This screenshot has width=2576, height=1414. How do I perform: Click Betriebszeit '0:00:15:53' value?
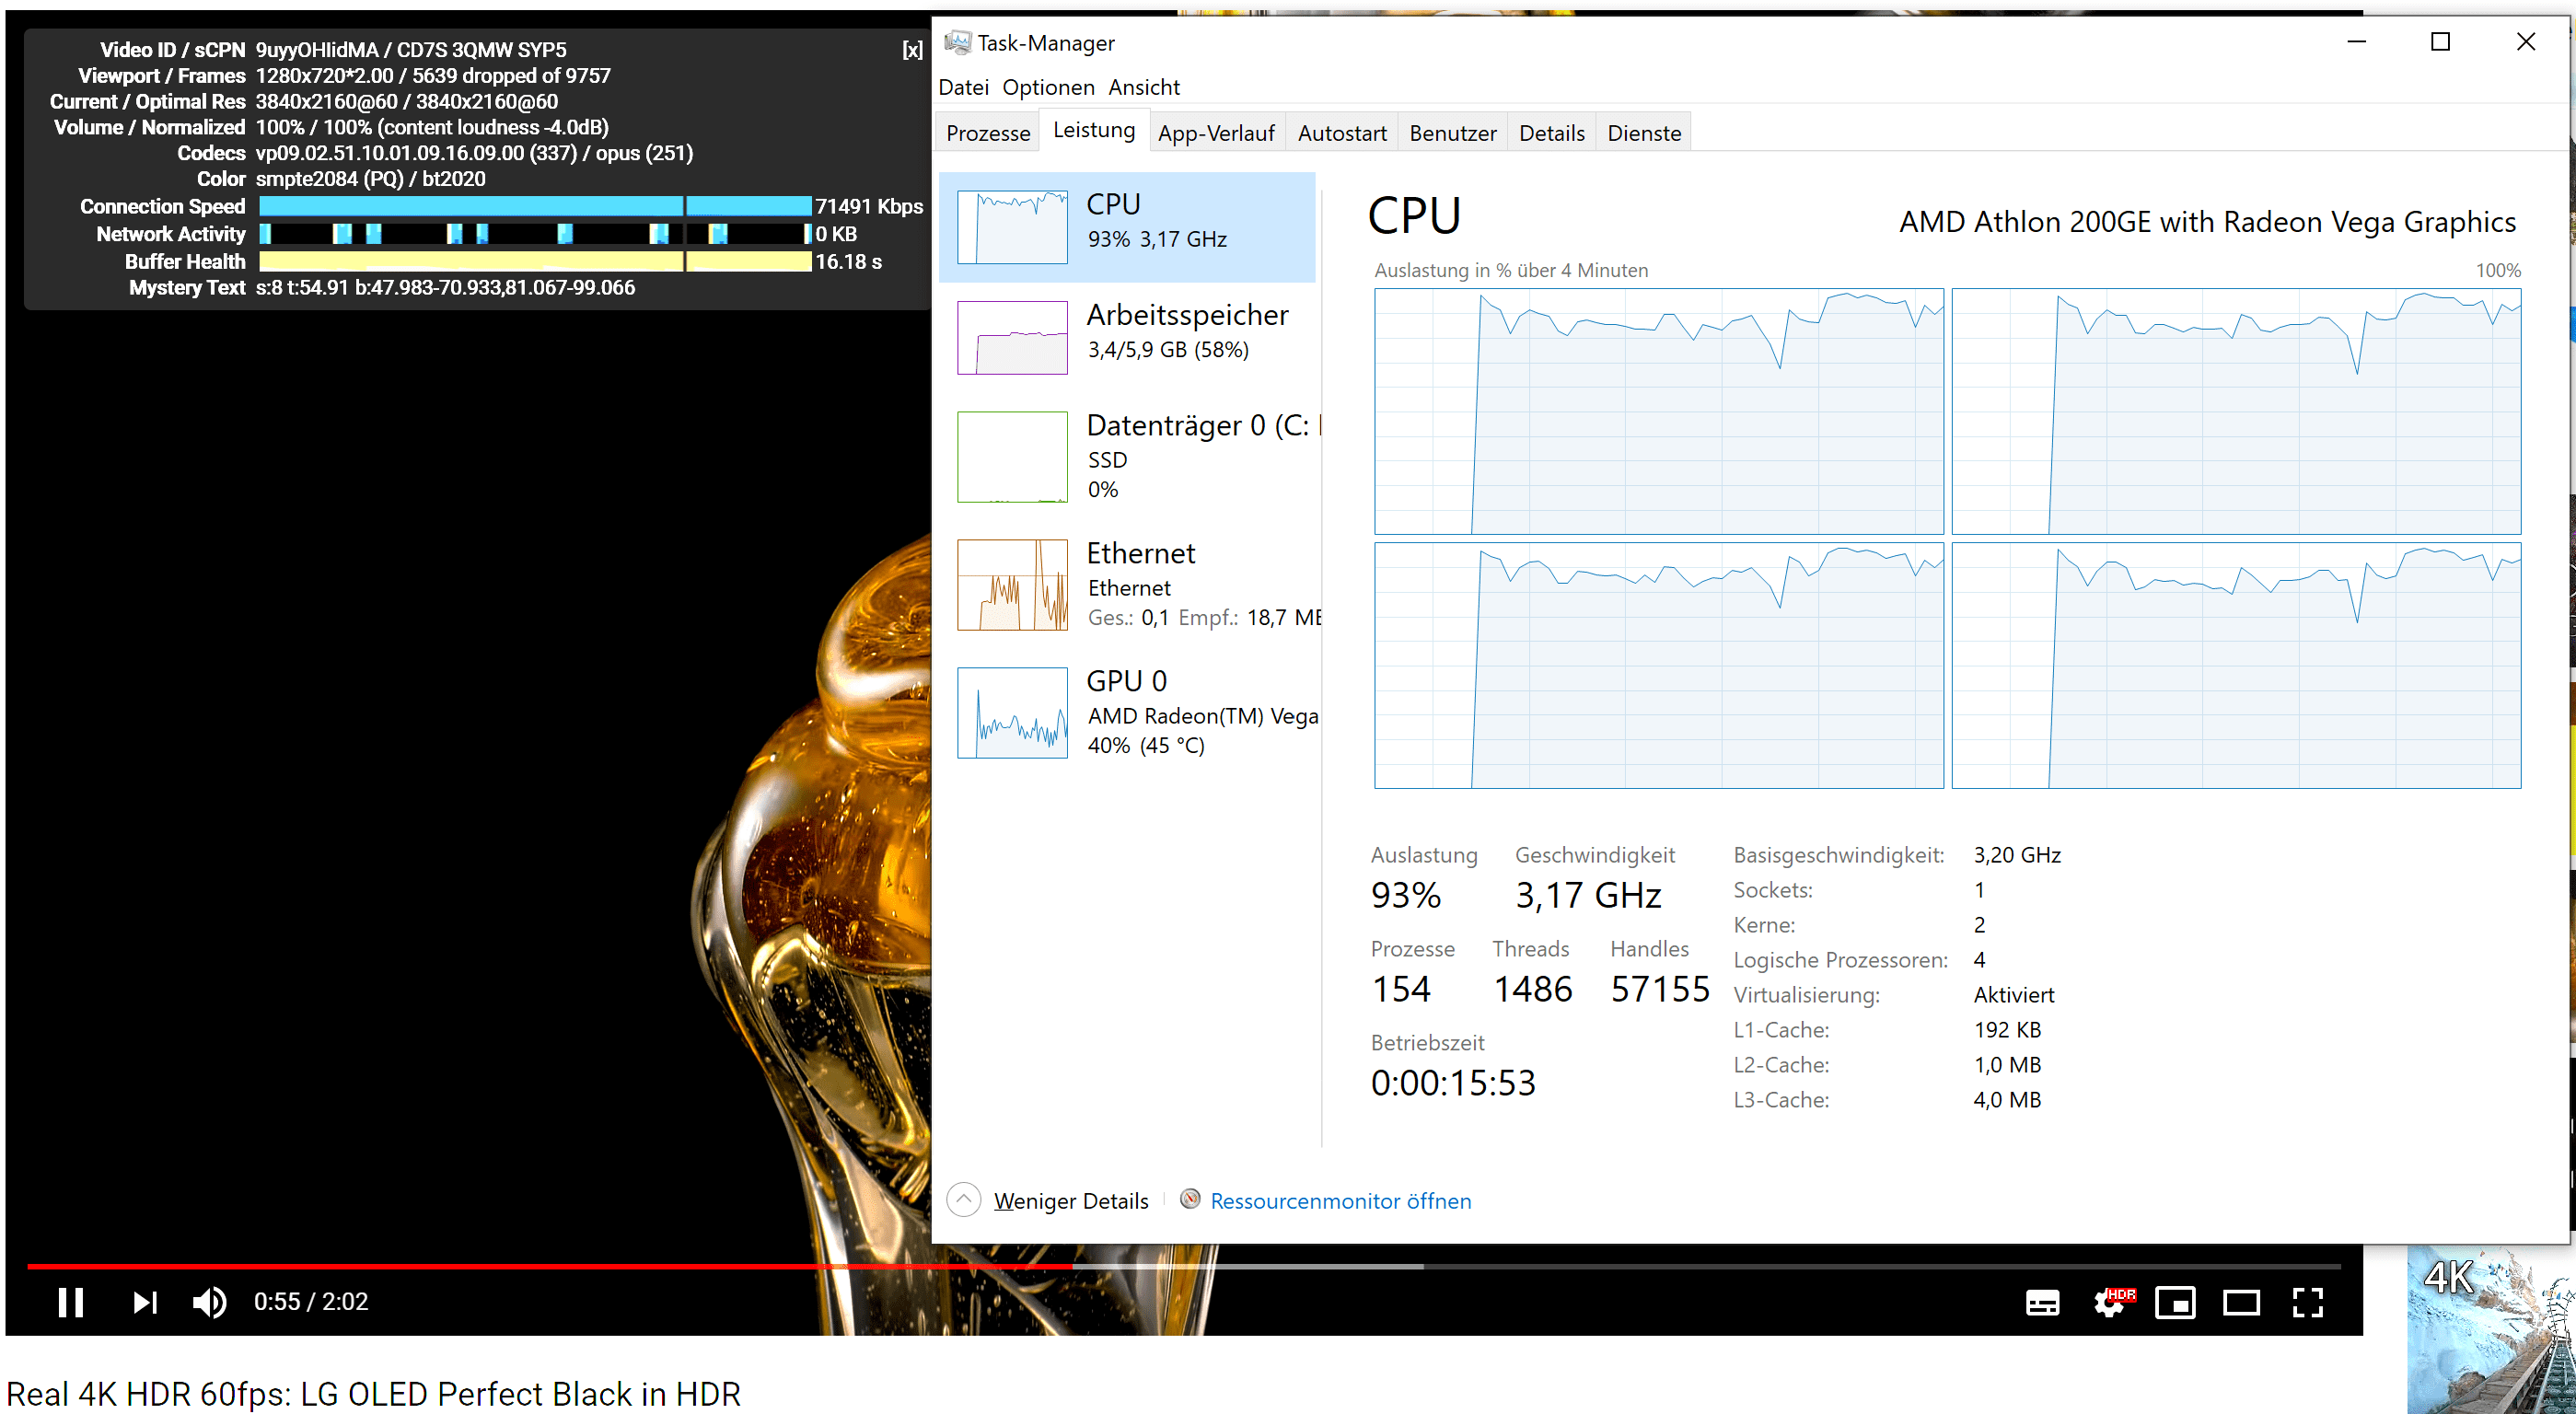pos(1453,1083)
